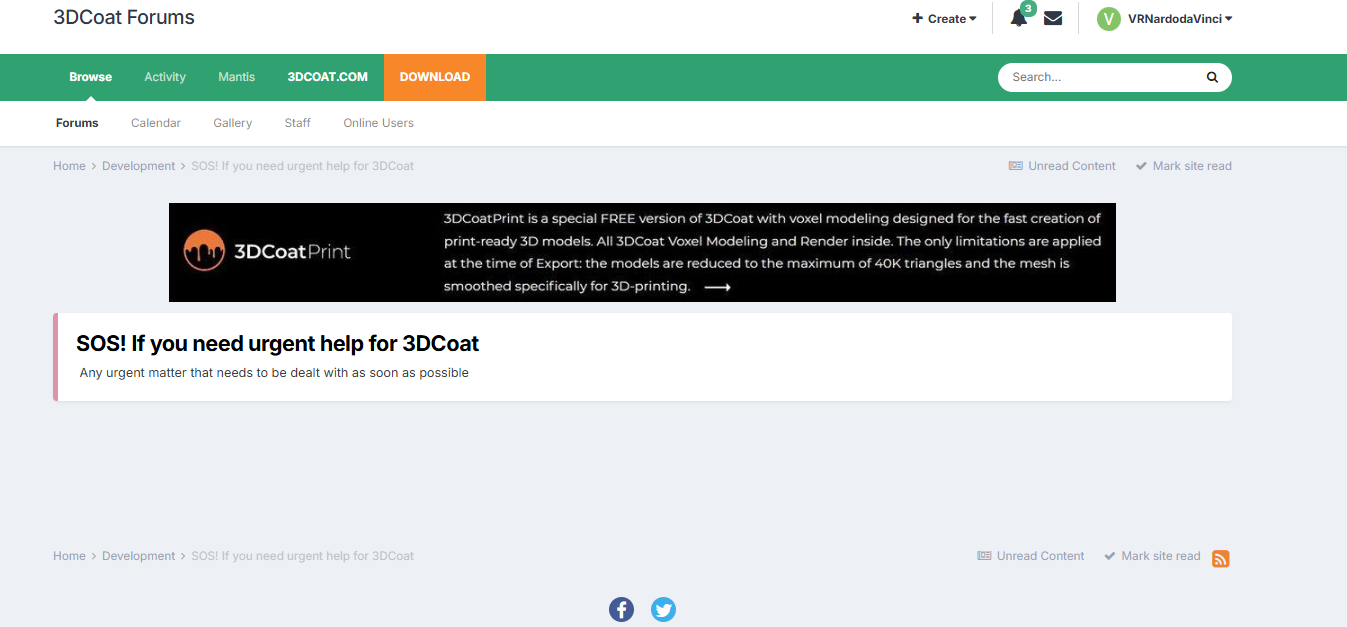The image size is (1347, 627).
Task: Open the Gallery submenu item
Action: pos(232,123)
